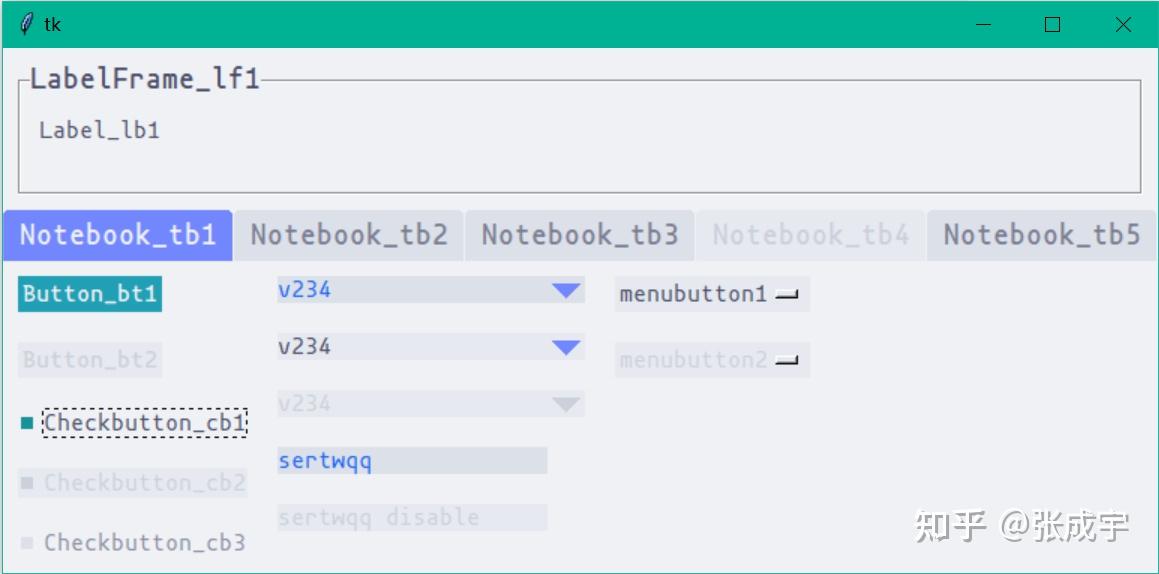The width and height of the screenshot is (1159, 574).
Task: Expand the first v234 combobox arrow
Action: pos(566,290)
